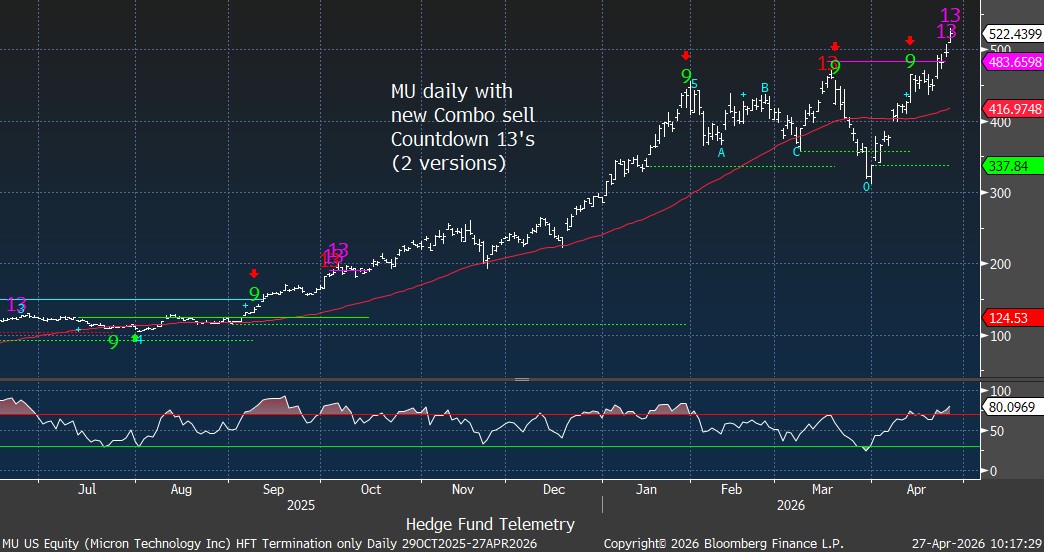The image size is (1044, 552).
Task: Click the cyan wave label C
Action: click(796, 151)
